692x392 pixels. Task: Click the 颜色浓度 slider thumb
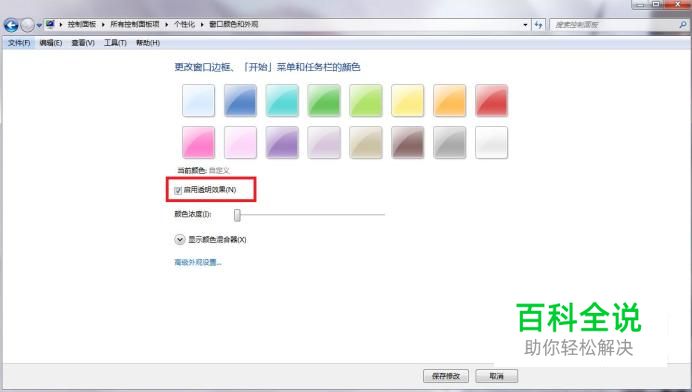(x=237, y=215)
